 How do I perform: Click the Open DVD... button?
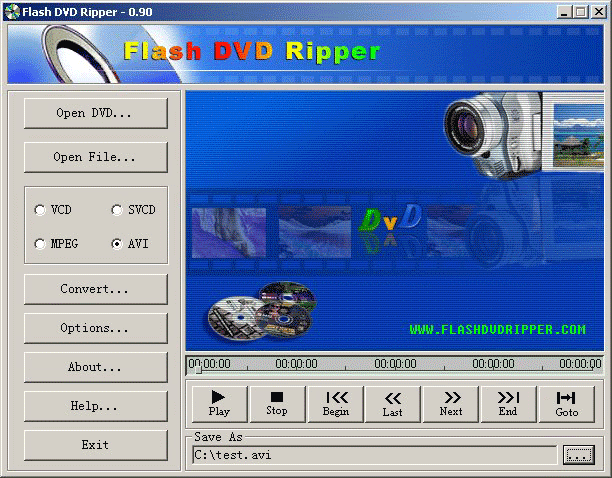click(x=95, y=113)
